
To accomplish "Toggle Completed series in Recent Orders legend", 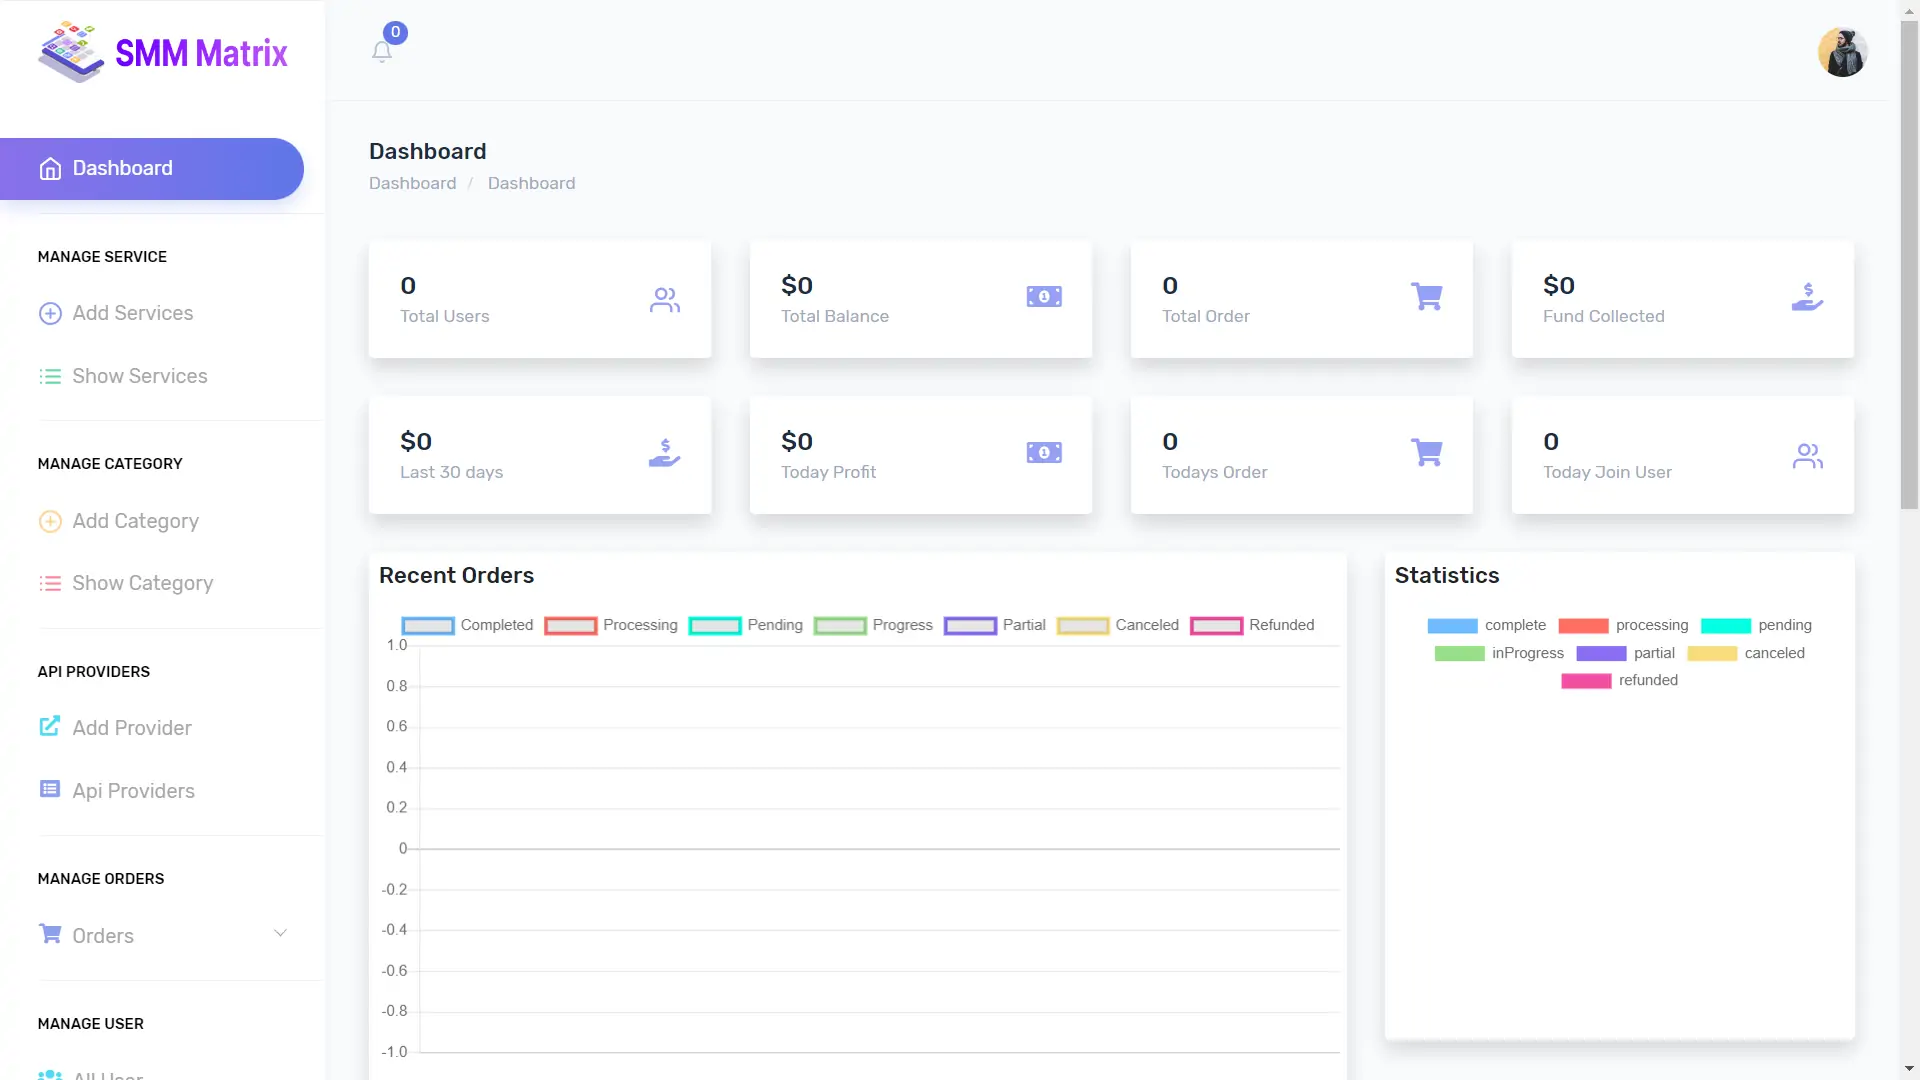I will (x=428, y=626).
